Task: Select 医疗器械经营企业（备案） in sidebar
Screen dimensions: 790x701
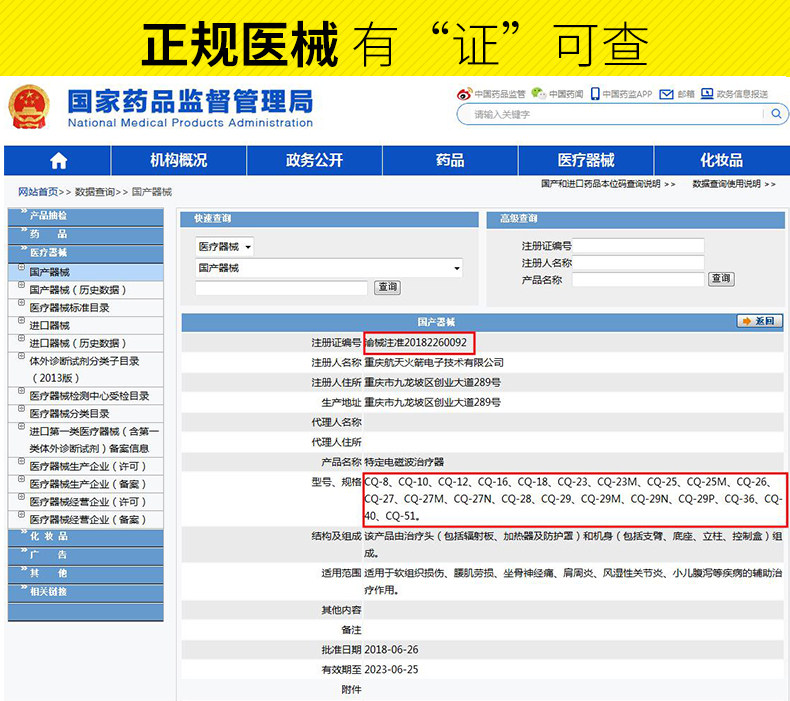Action: coord(88,520)
